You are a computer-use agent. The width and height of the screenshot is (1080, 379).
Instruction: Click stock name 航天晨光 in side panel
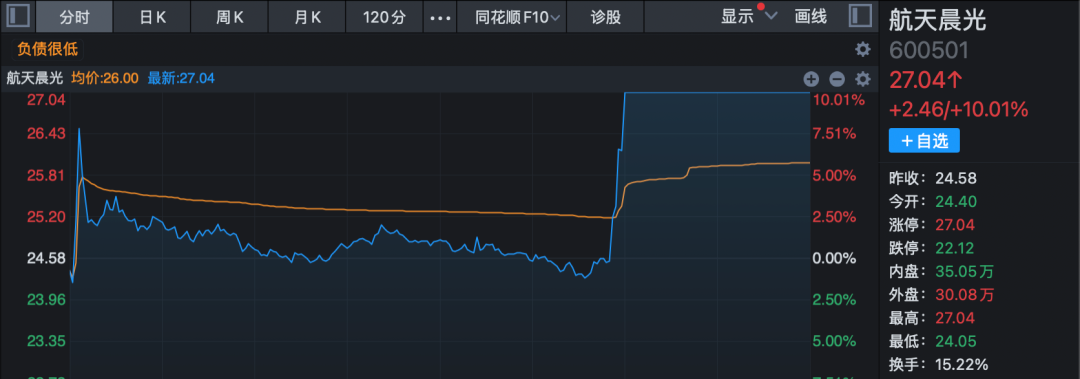pyautogui.click(x=937, y=20)
